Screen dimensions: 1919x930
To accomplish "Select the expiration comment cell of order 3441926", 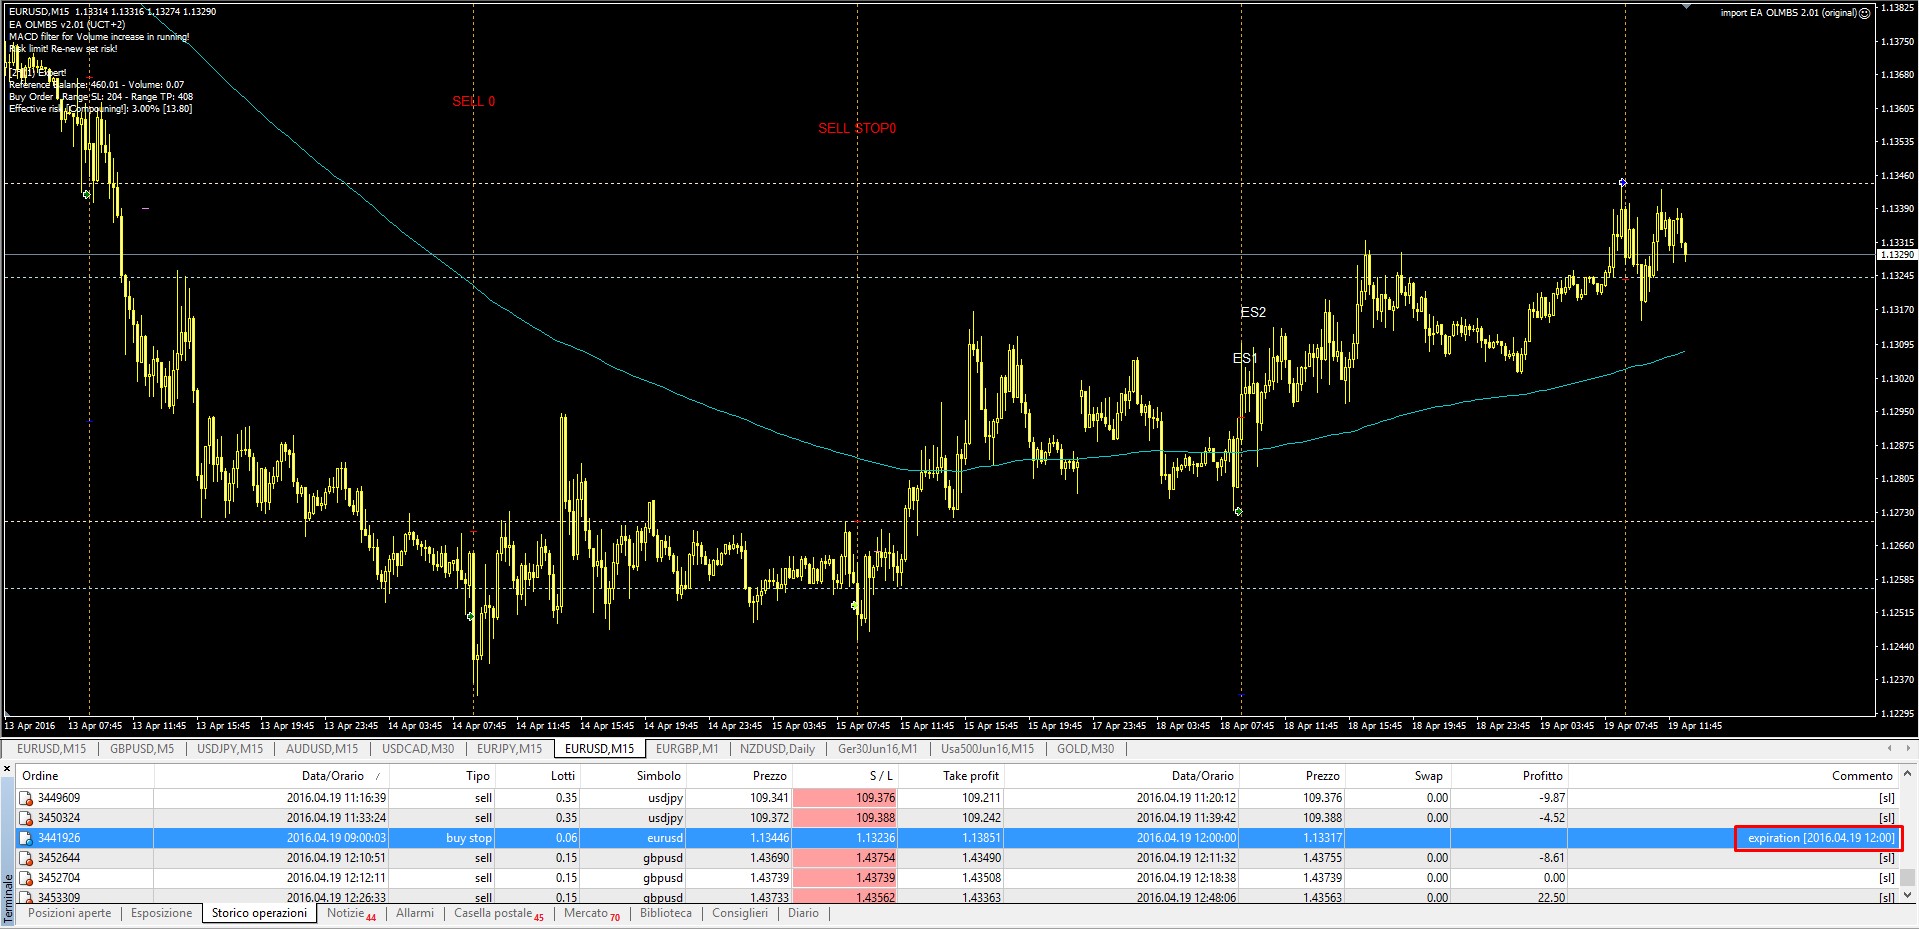I will pyautogui.click(x=1819, y=838).
